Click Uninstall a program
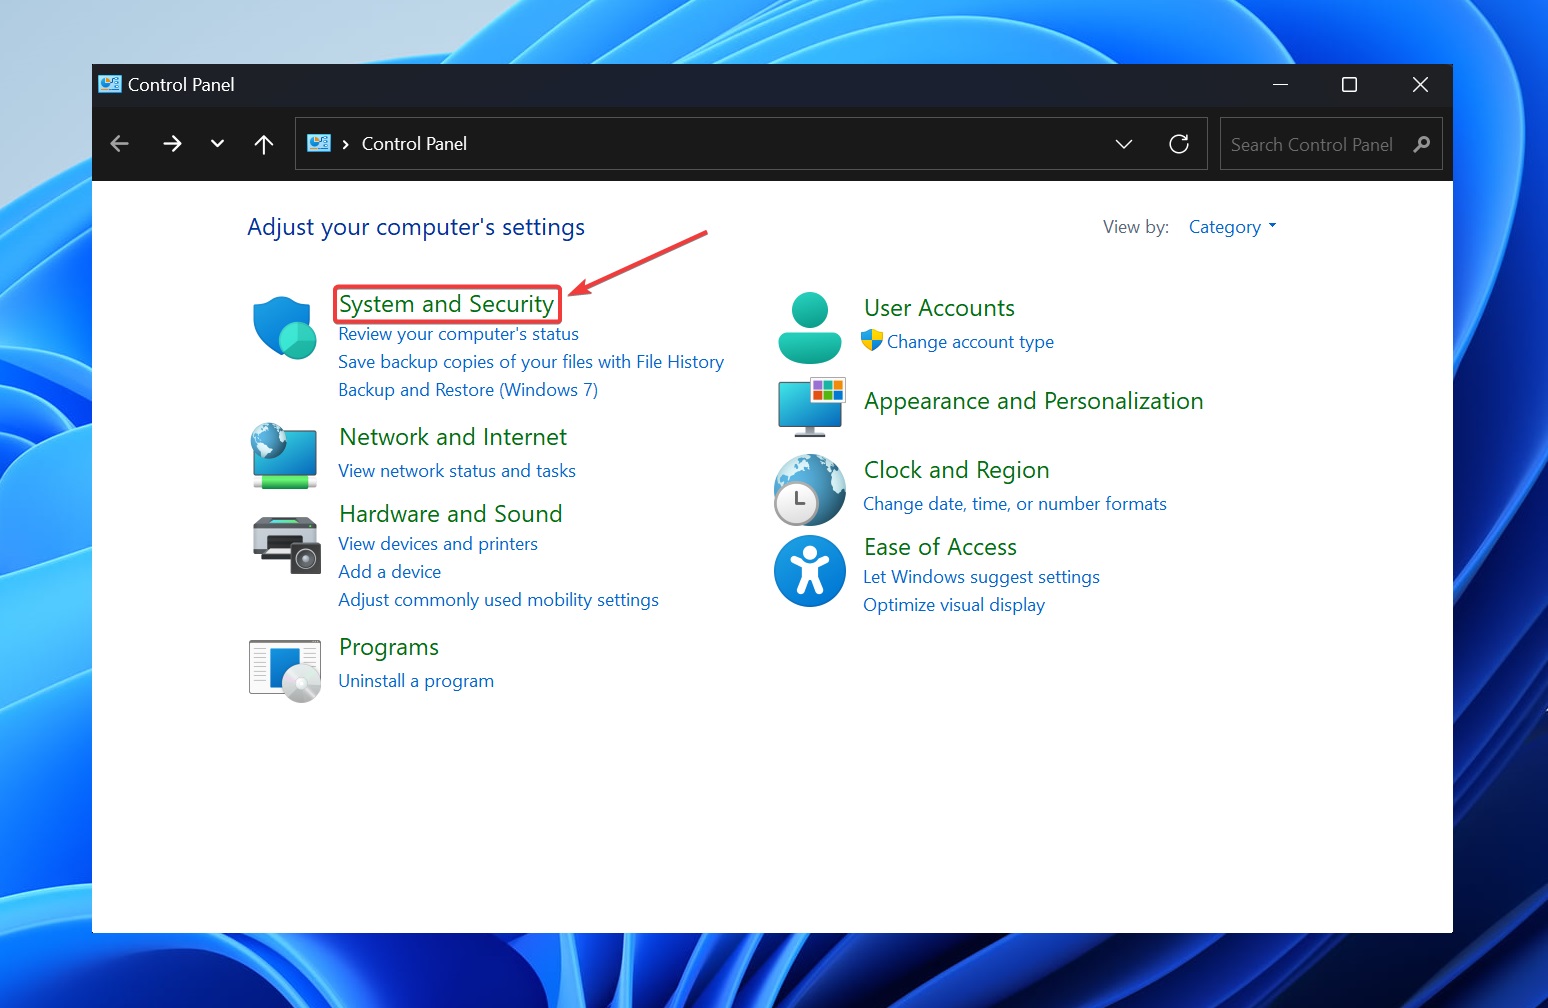The height and width of the screenshot is (1008, 1548). click(416, 681)
